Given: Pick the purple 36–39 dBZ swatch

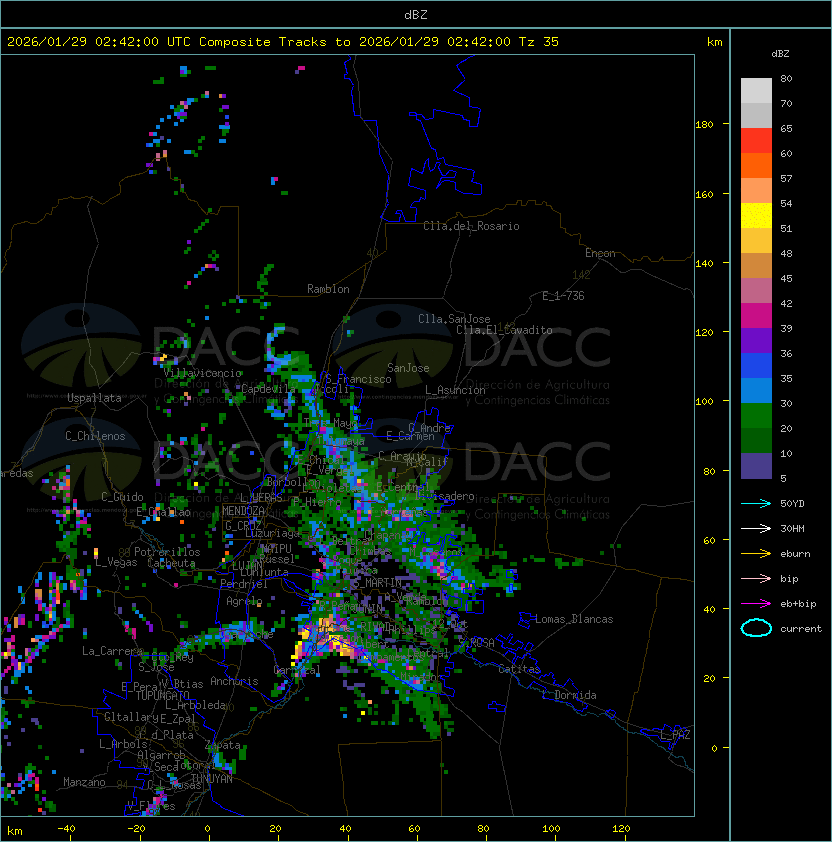Looking at the screenshot, I should click(756, 340).
